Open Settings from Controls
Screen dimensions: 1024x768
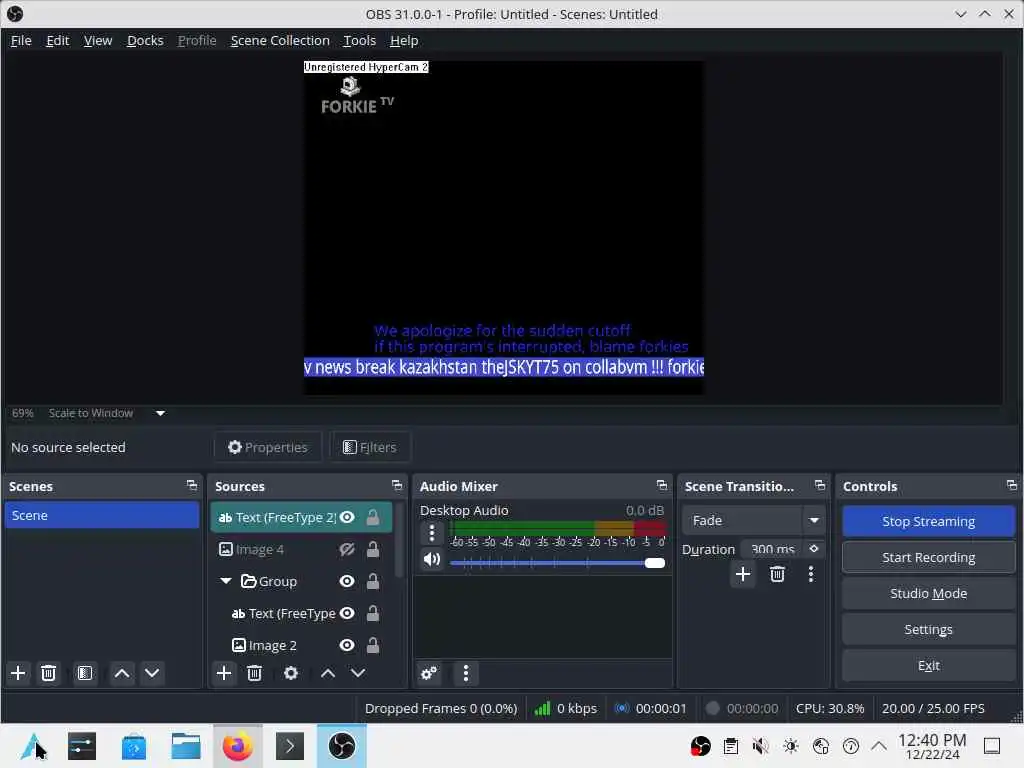click(x=928, y=629)
